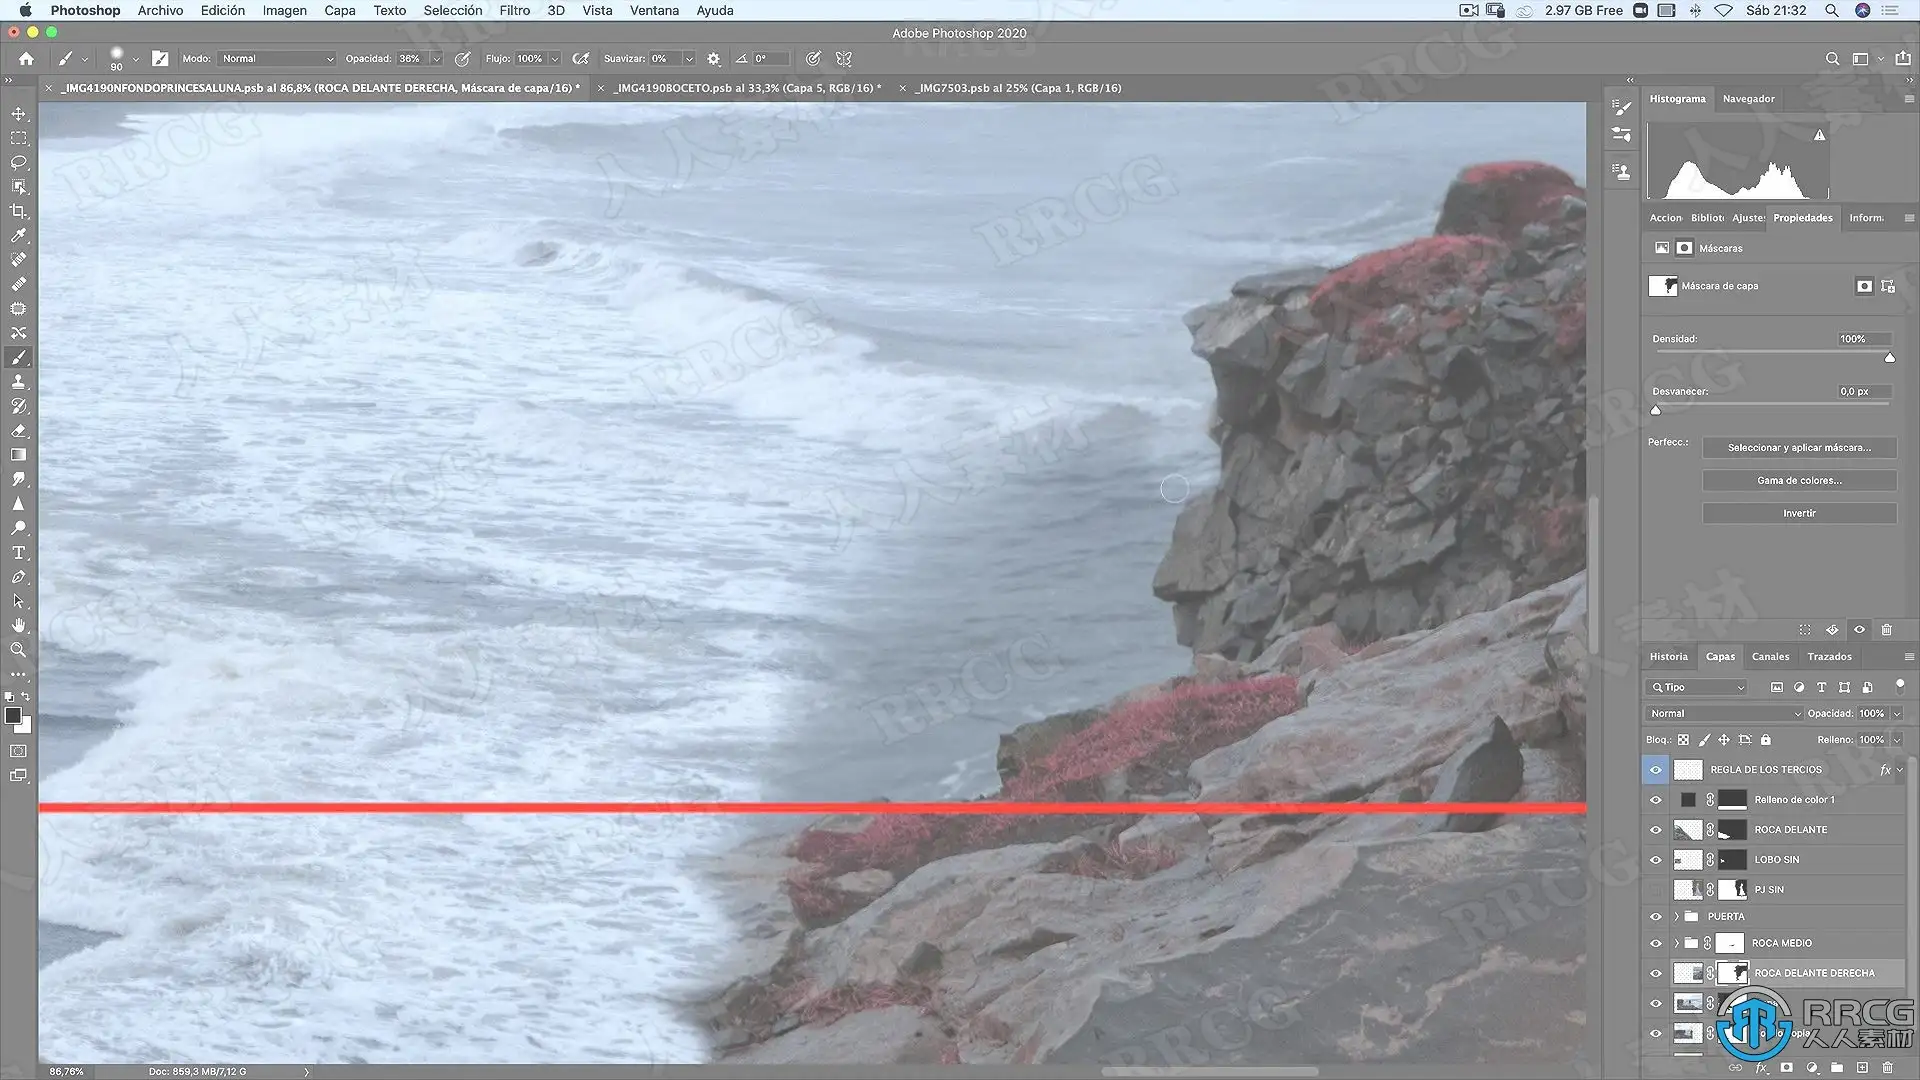The image size is (1920, 1080).
Task: Select the Zoom tool
Action: tap(18, 650)
